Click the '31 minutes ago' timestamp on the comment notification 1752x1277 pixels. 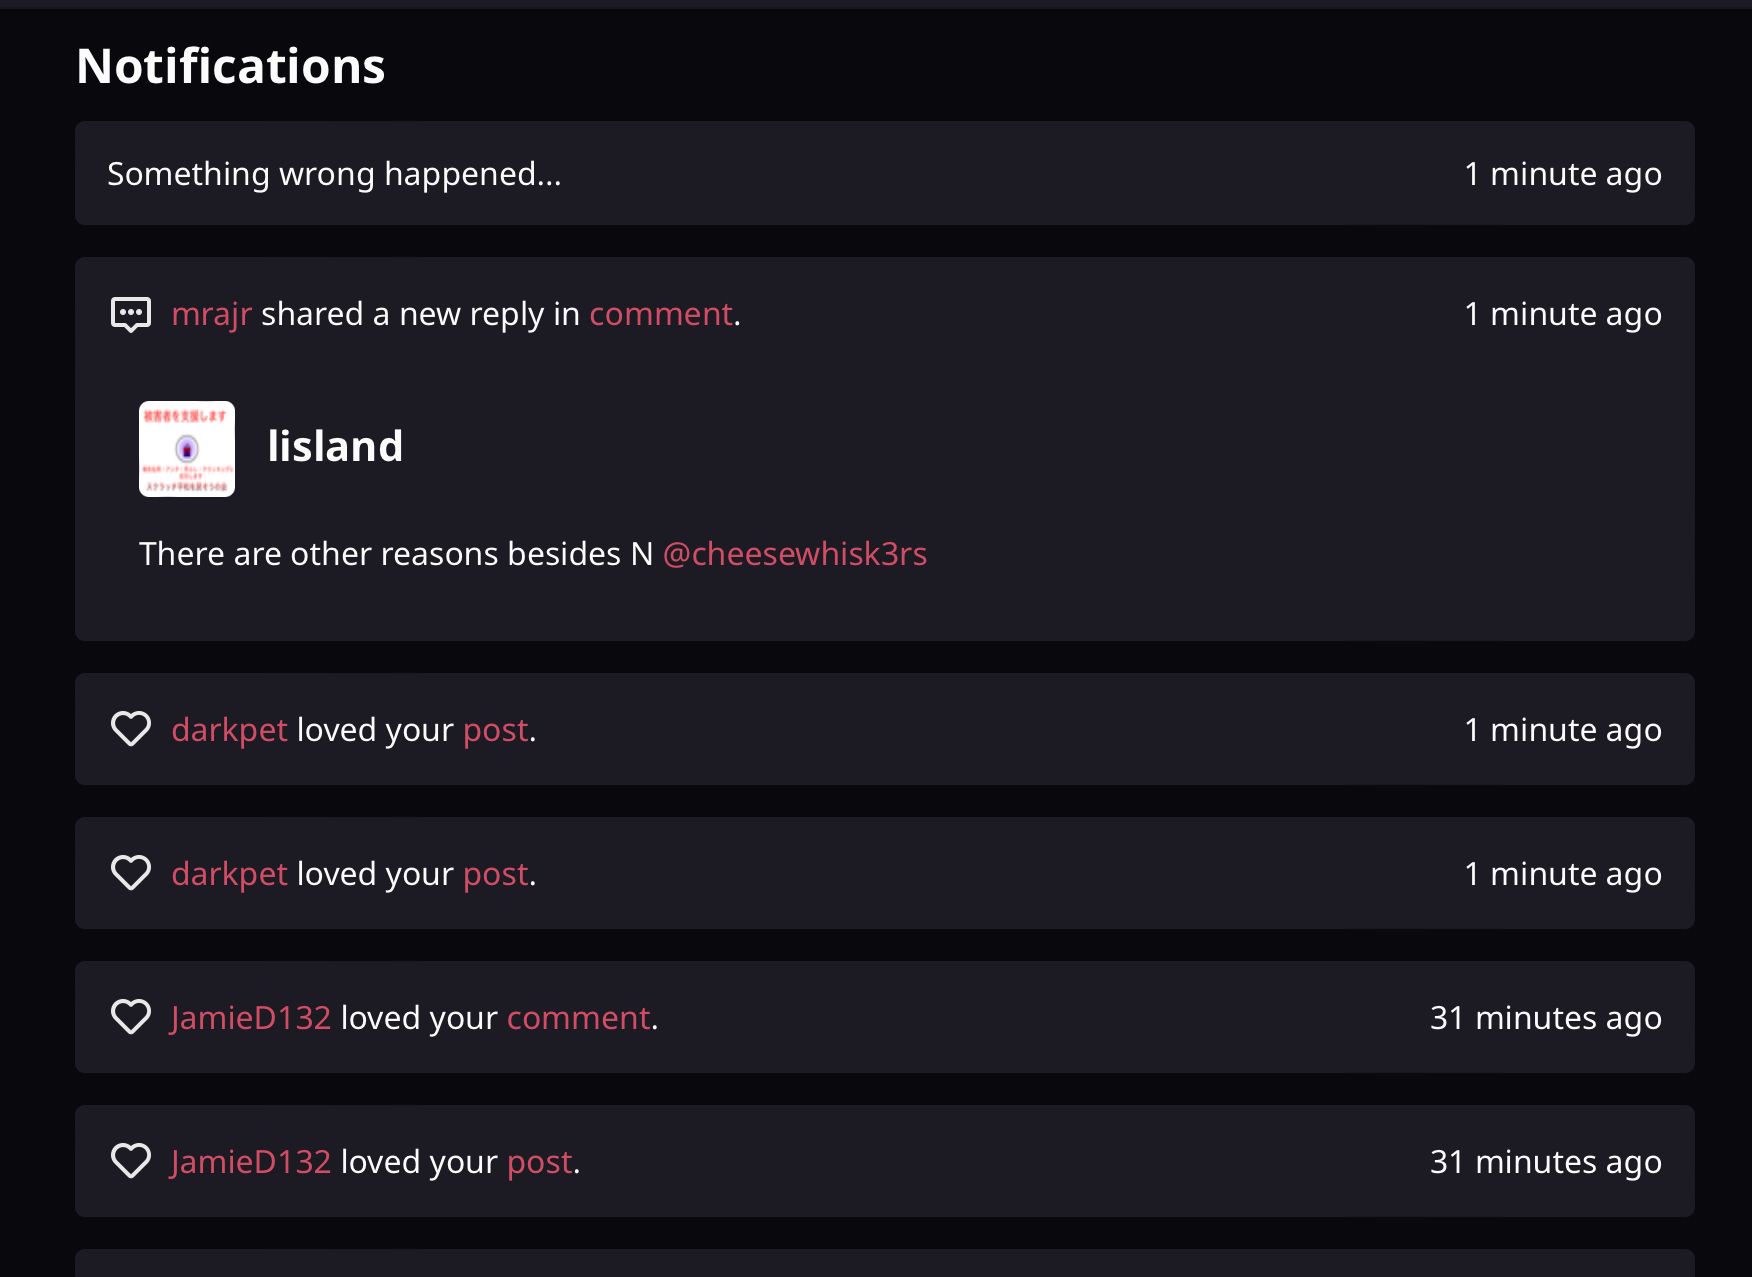pyautogui.click(x=1546, y=1018)
